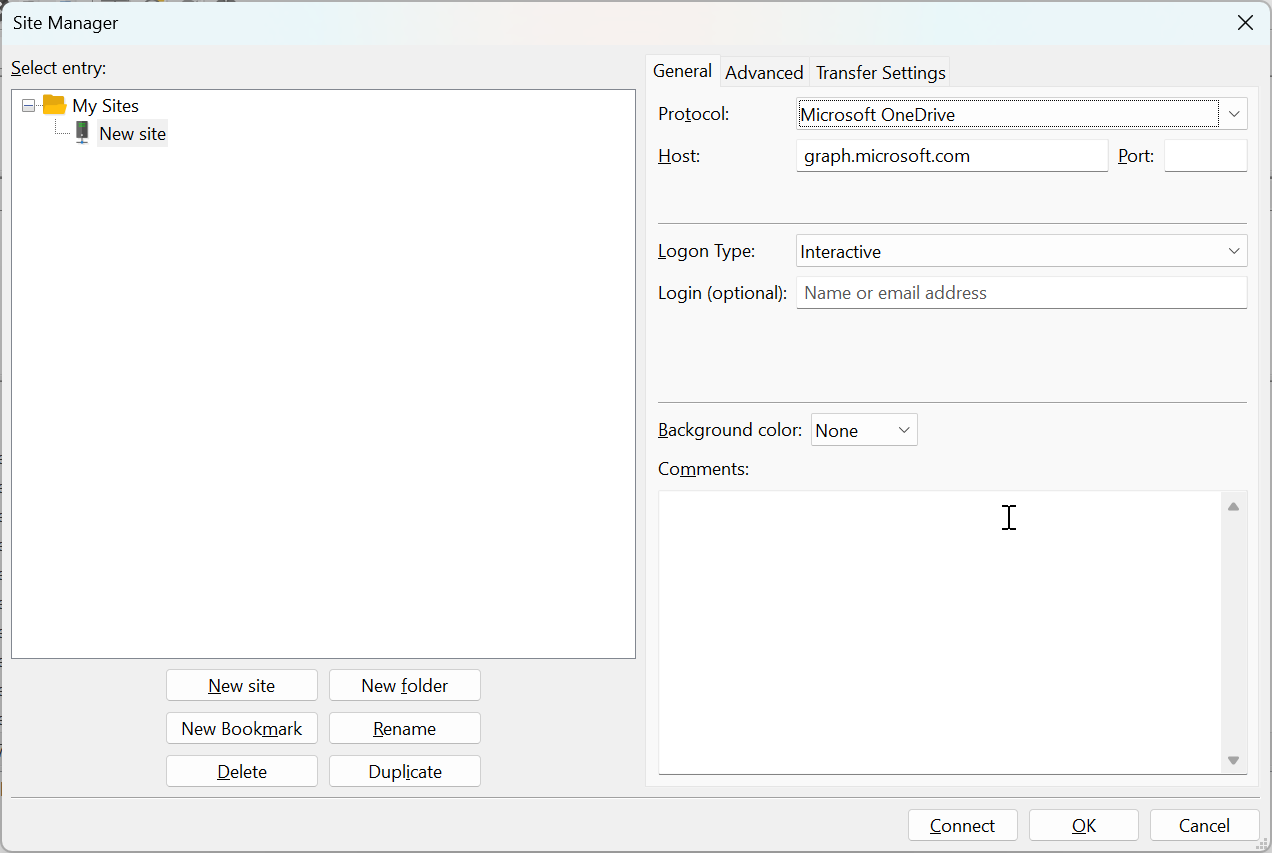Click the New site server icon
The width and height of the screenshot is (1272, 853).
[82, 133]
